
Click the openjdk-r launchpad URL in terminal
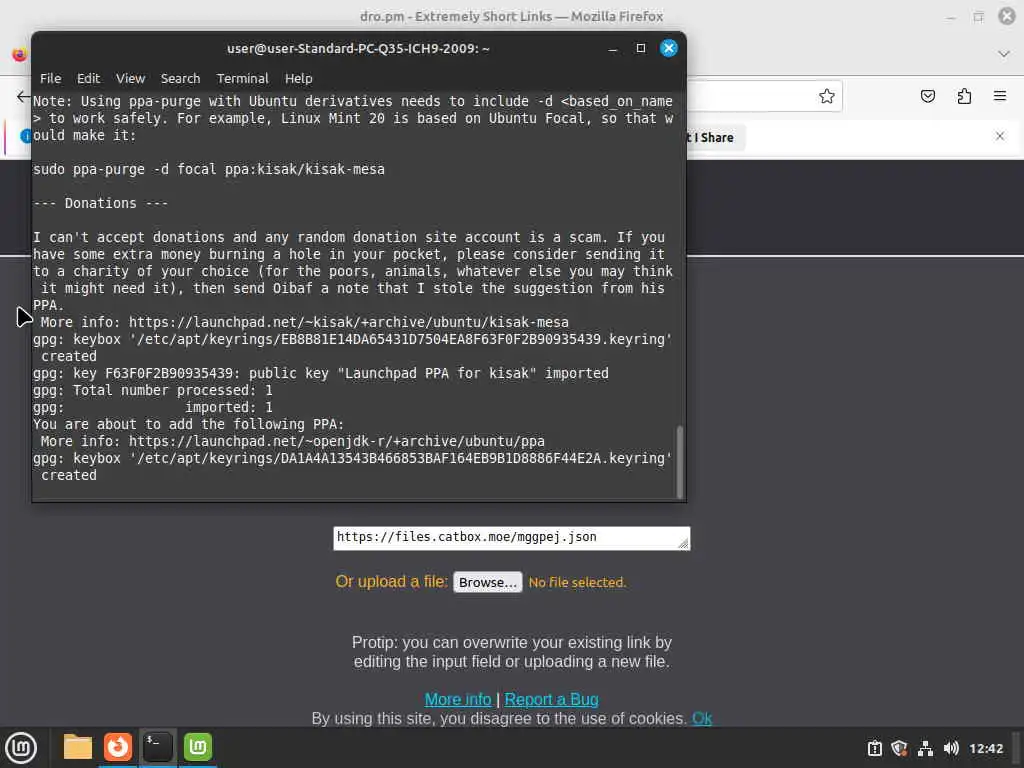[x=336, y=441]
